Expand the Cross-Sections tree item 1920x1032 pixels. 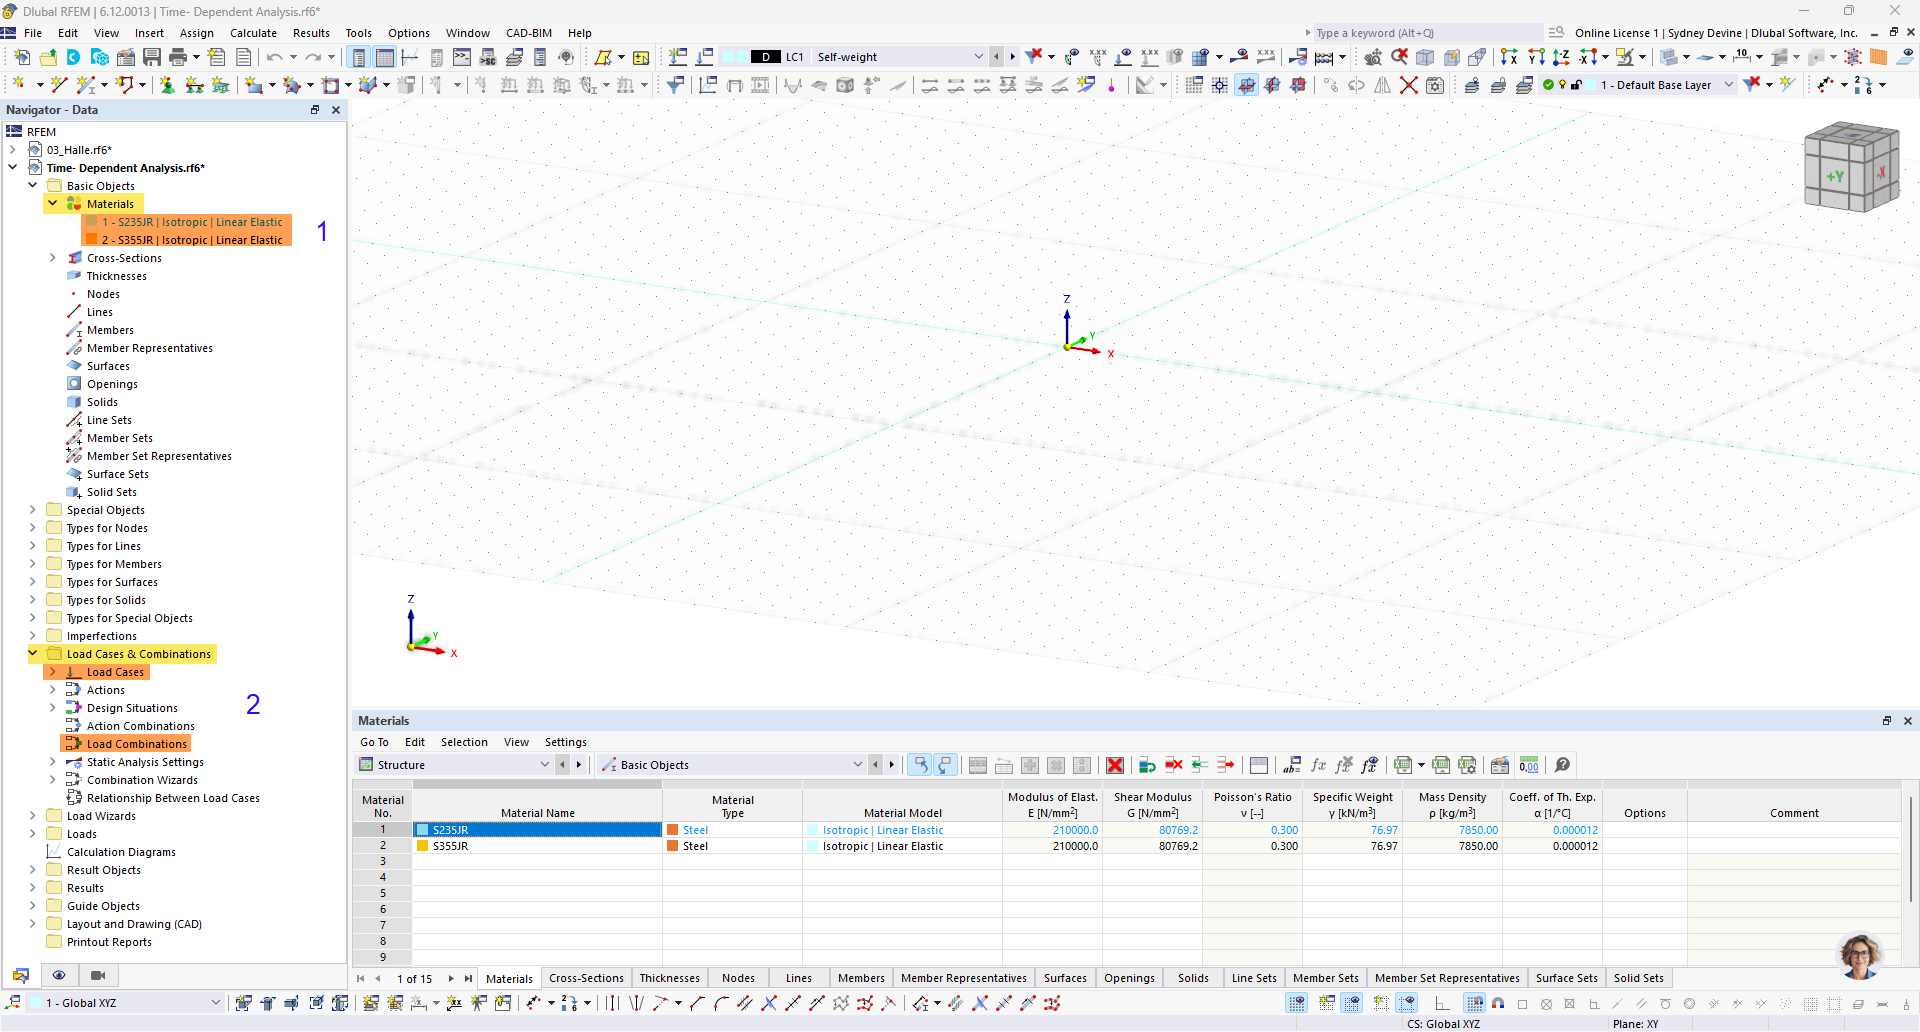click(52, 258)
